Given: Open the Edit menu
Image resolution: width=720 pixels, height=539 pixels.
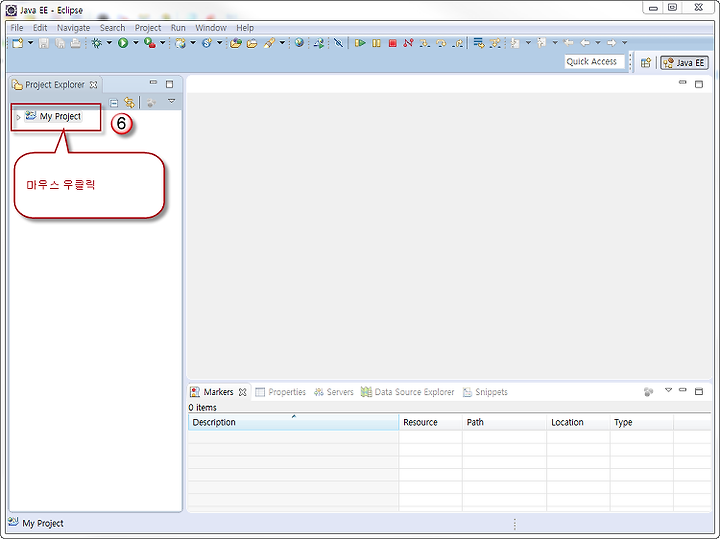Looking at the screenshot, I should coord(40,28).
